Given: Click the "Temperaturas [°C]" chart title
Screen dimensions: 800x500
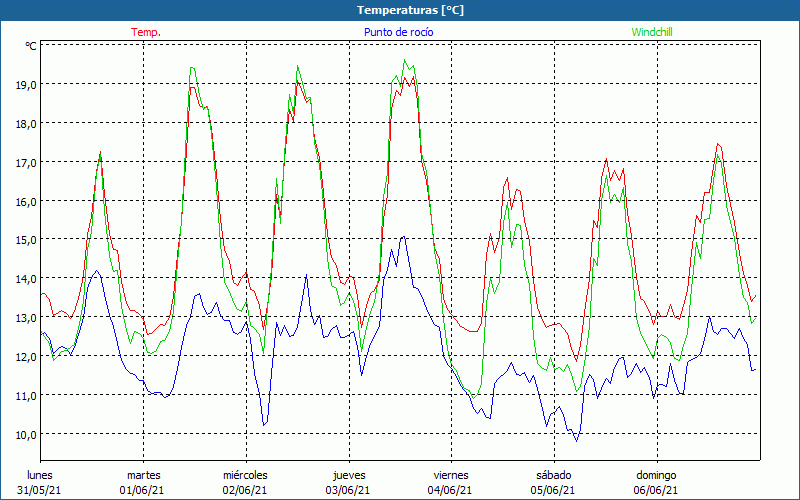Looking at the screenshot, I should click(x=410, y=10).
